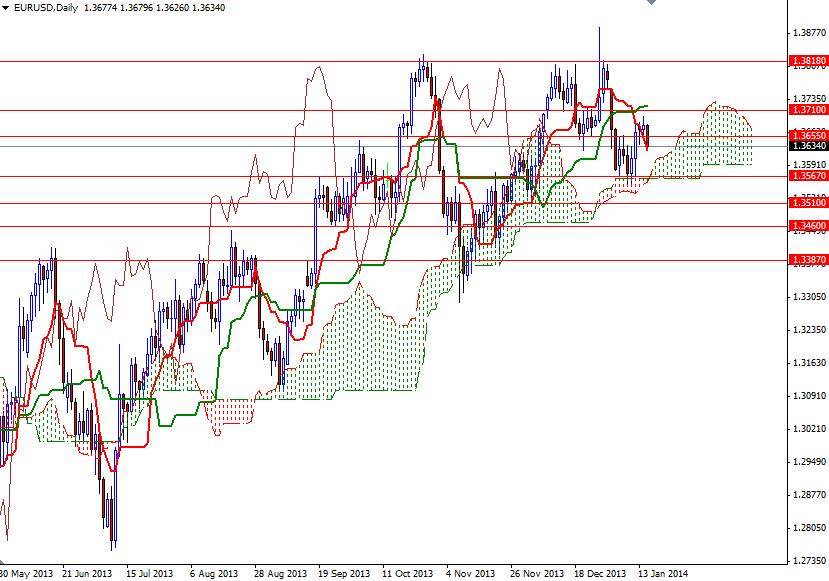Click the 13 Jan 2014 date axis label
The height and width of the screenshot is (581, 829).
pos(667,567)
